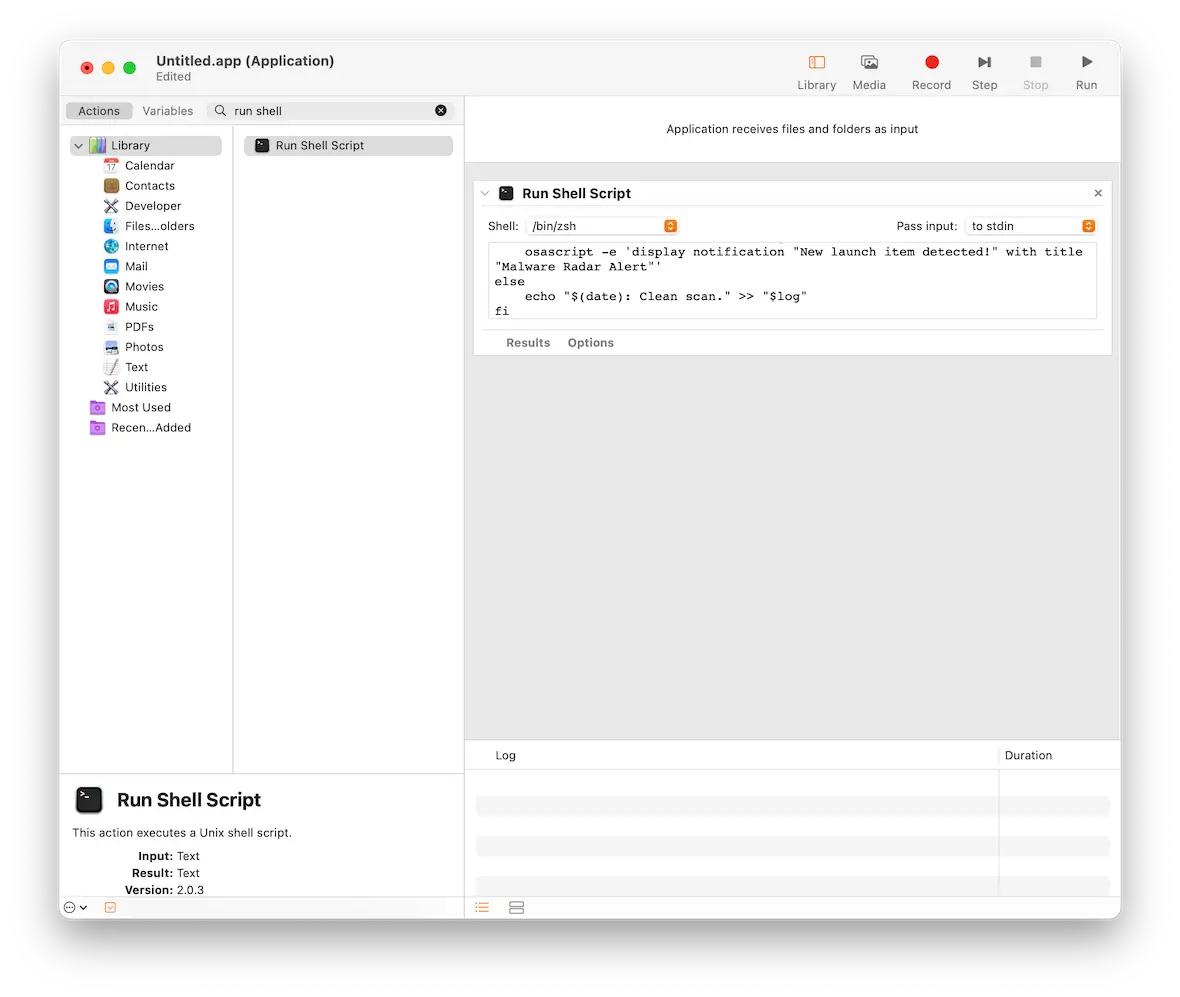Image resolution: width=1180 pixels, height=997 pixels.
Task: Click the Run Shell Script action title
Action: click(x=576, y=193)
